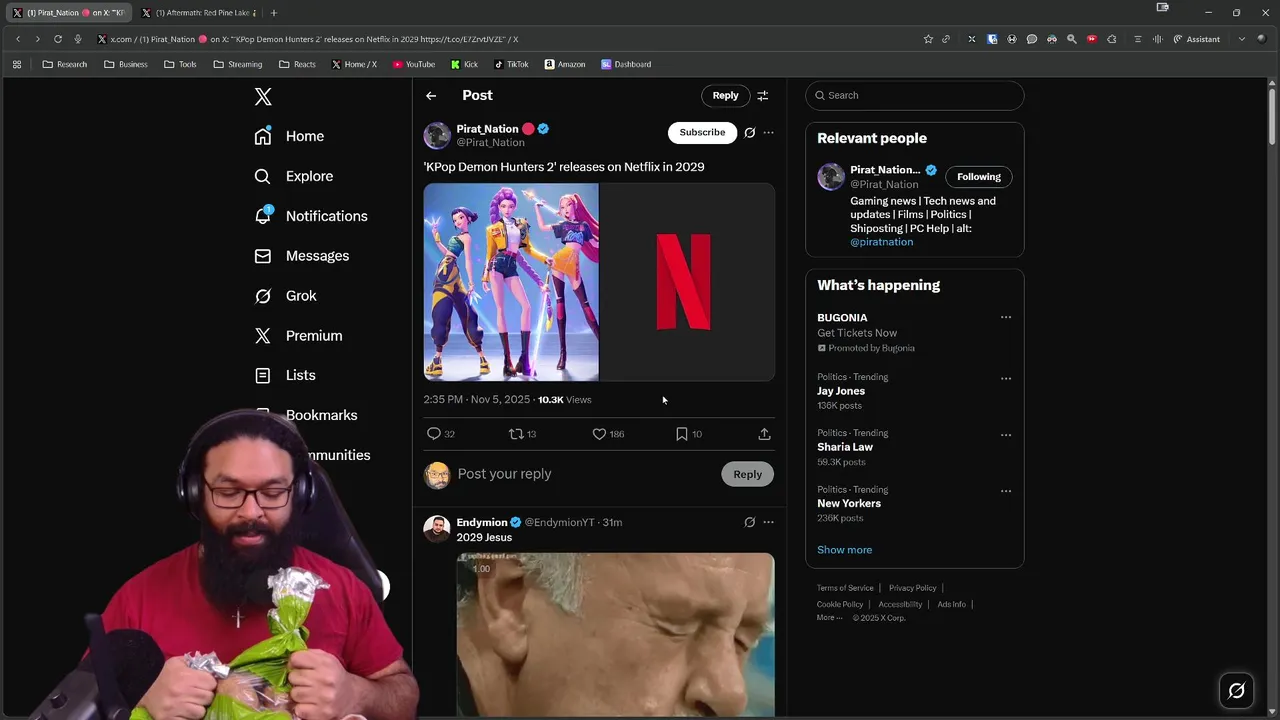Repost the post with 13 reposts
The width and height of the screenshot is (1280, 720).
522,434
